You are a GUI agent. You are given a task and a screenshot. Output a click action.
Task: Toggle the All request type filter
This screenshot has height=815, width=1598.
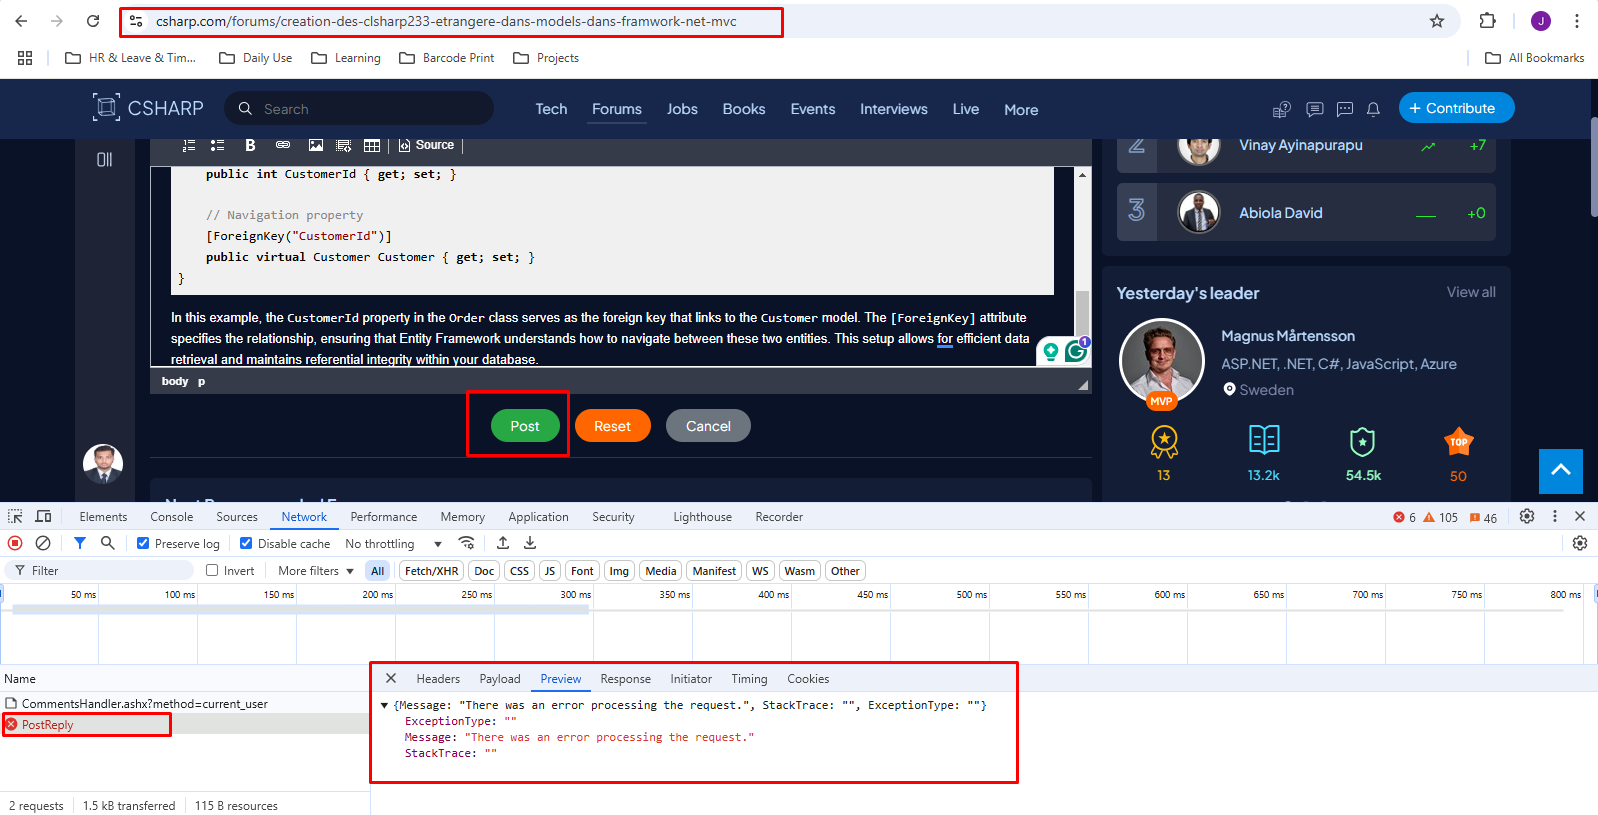click(377, 571)
